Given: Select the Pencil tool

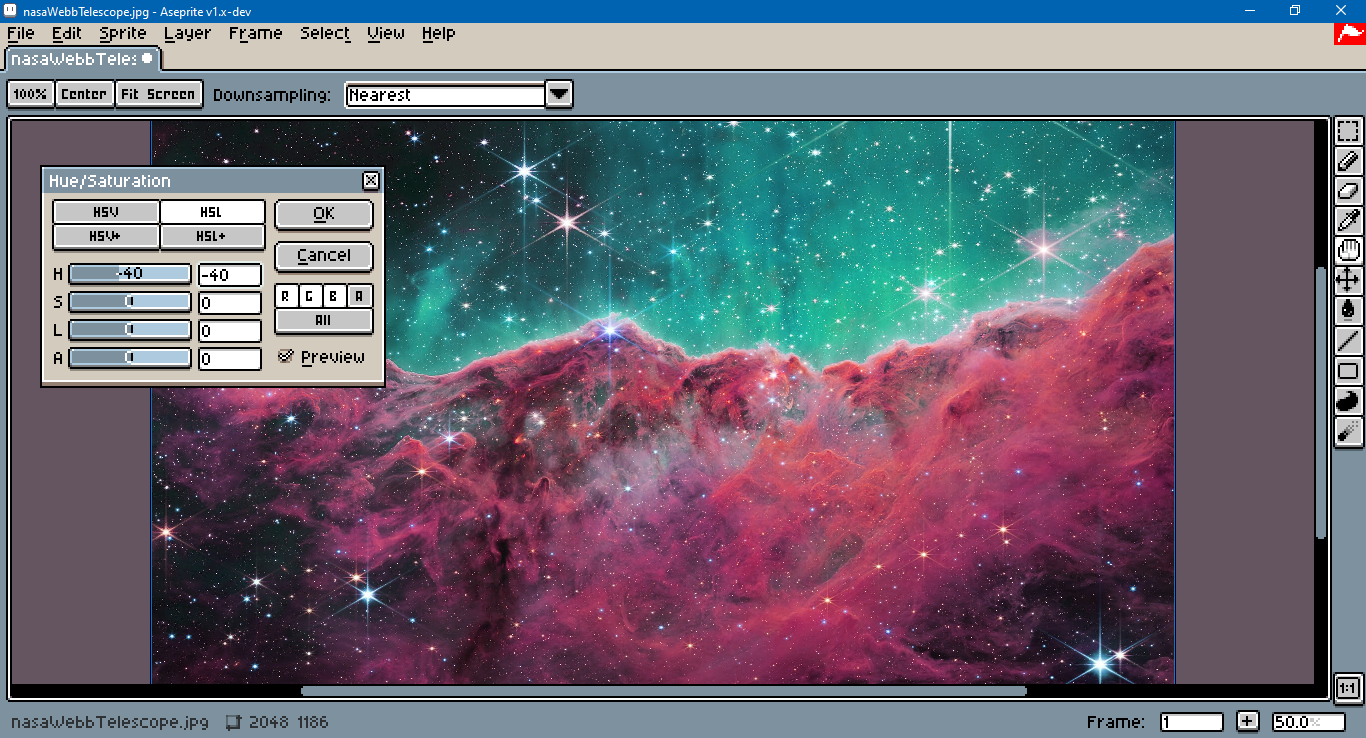Looking at the screenshot, I should pyautogui.click(x=1348, y=160).
